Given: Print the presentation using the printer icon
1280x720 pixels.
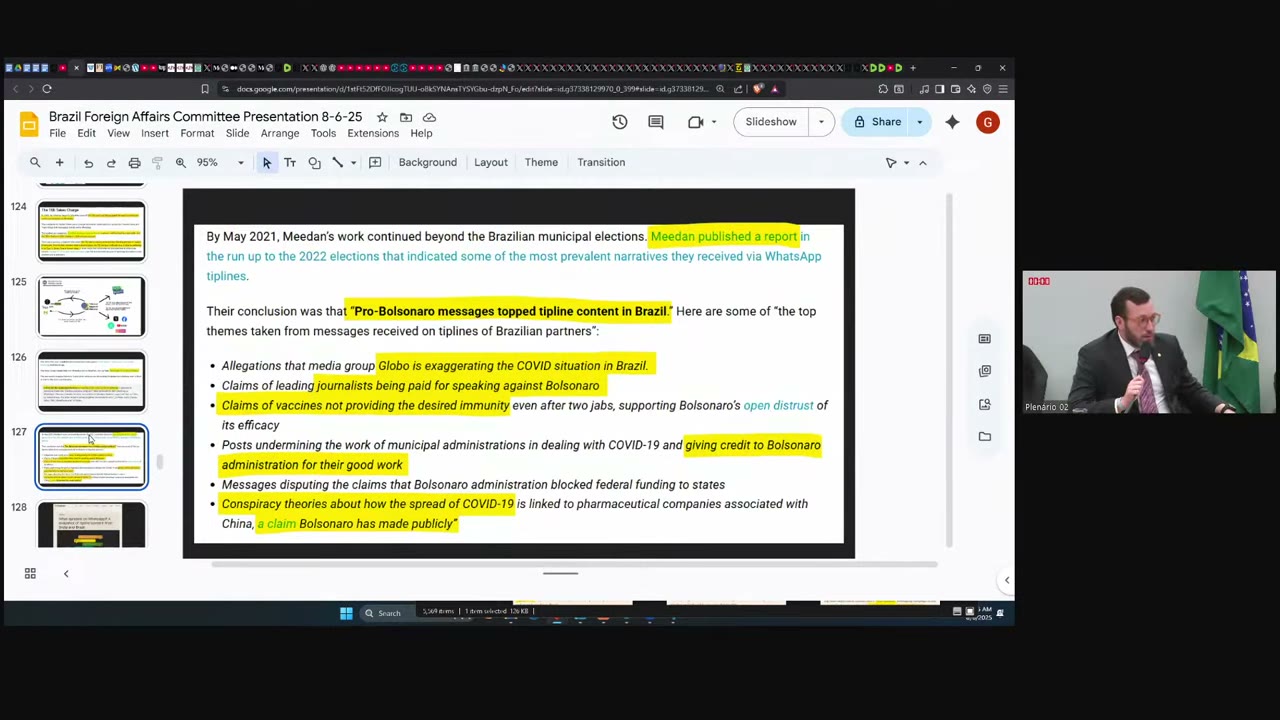Looking at the screenshot, I should tap(134, 163).
